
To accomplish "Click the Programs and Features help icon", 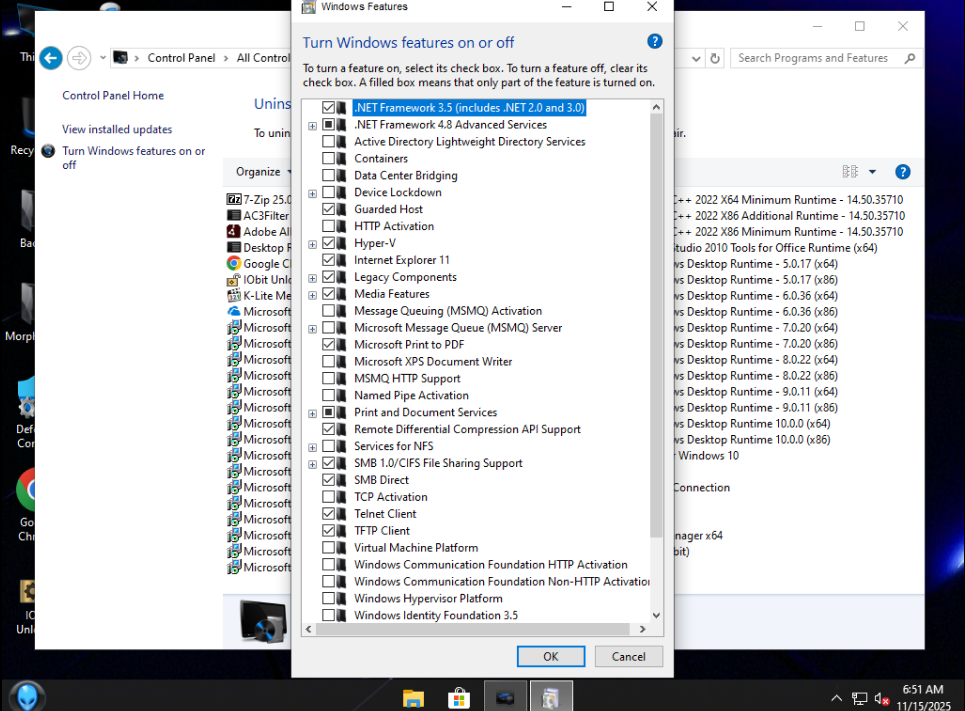I will coord(902,172).
